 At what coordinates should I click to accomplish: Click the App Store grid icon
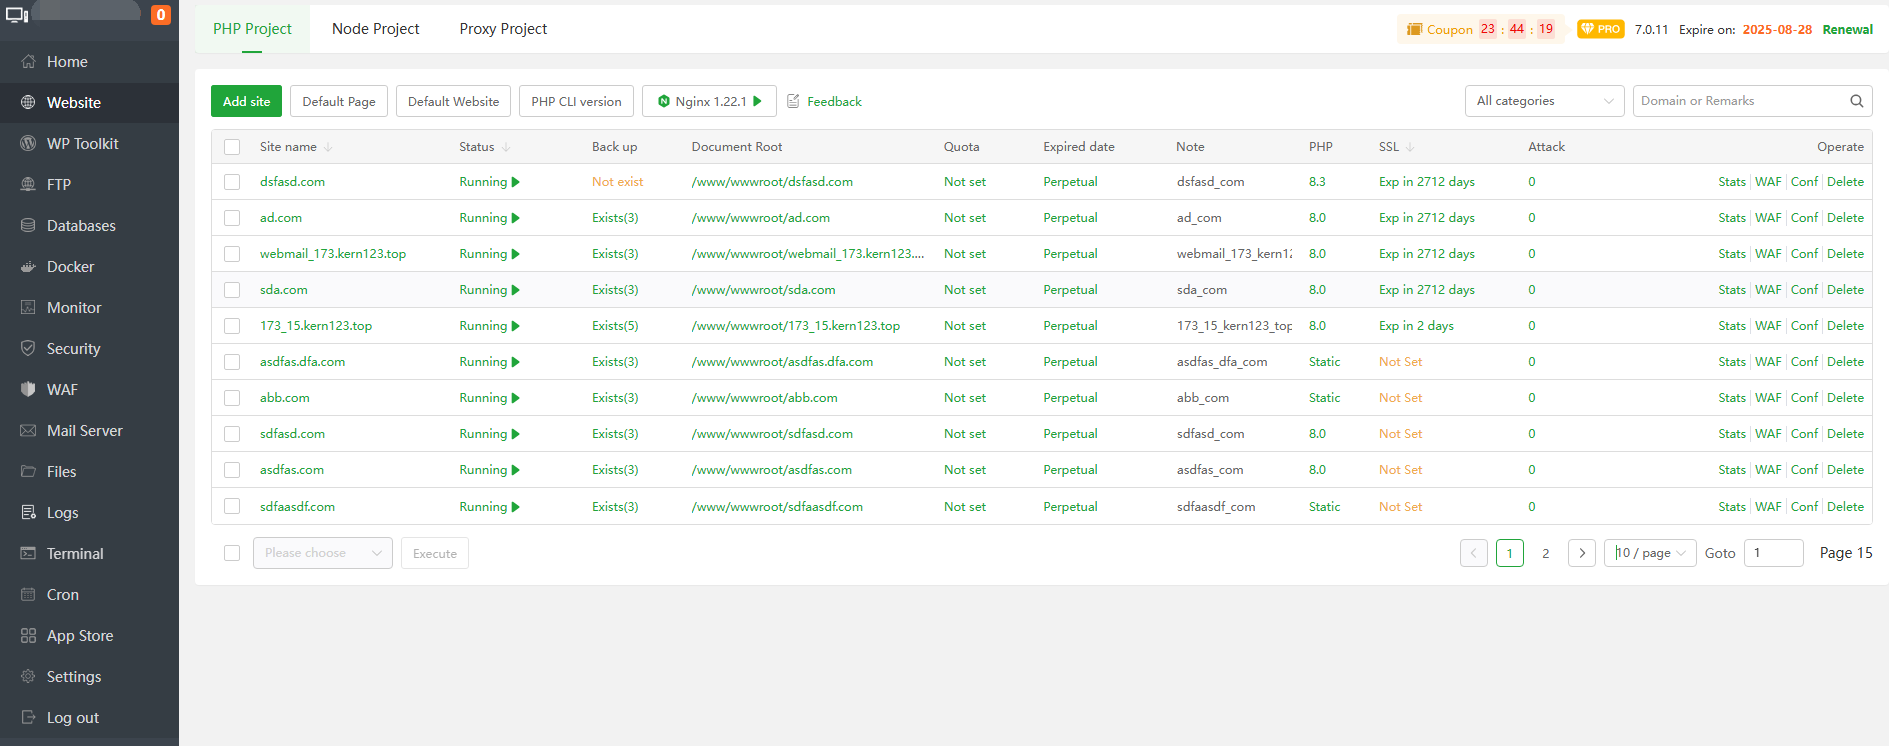(x=28, y=635)
